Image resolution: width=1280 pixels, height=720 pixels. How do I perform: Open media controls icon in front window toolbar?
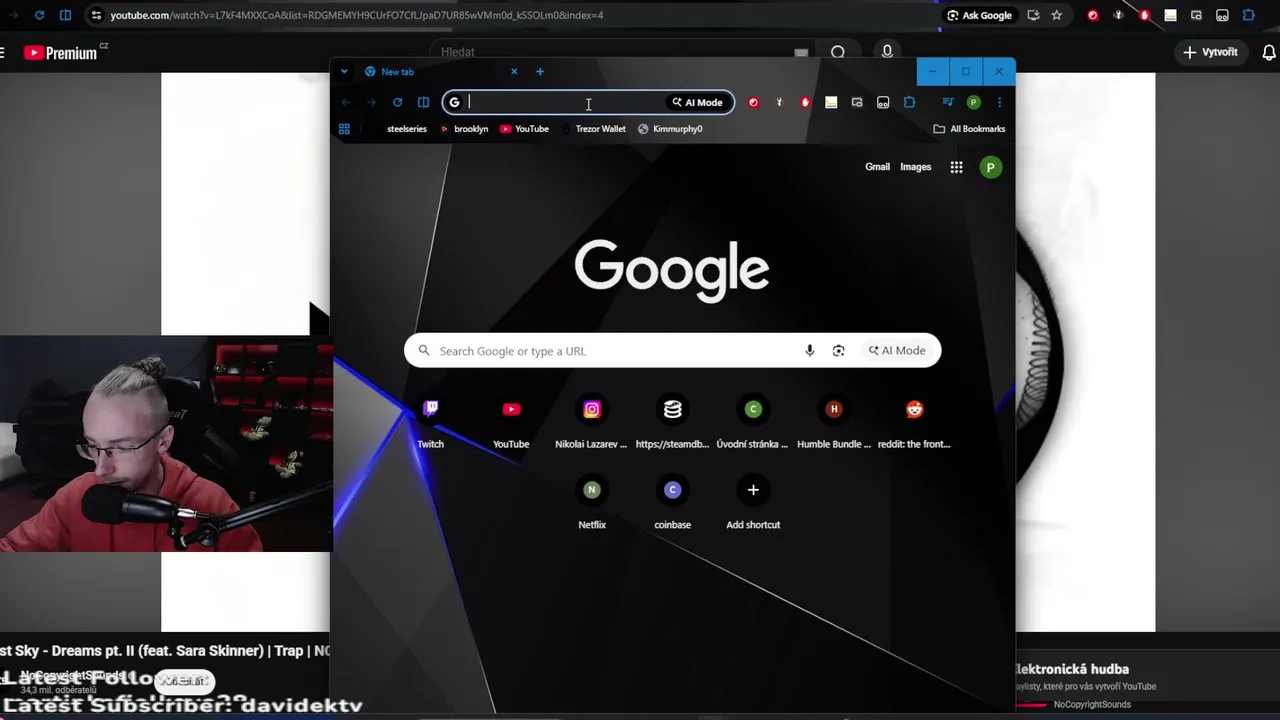(947, 102)
